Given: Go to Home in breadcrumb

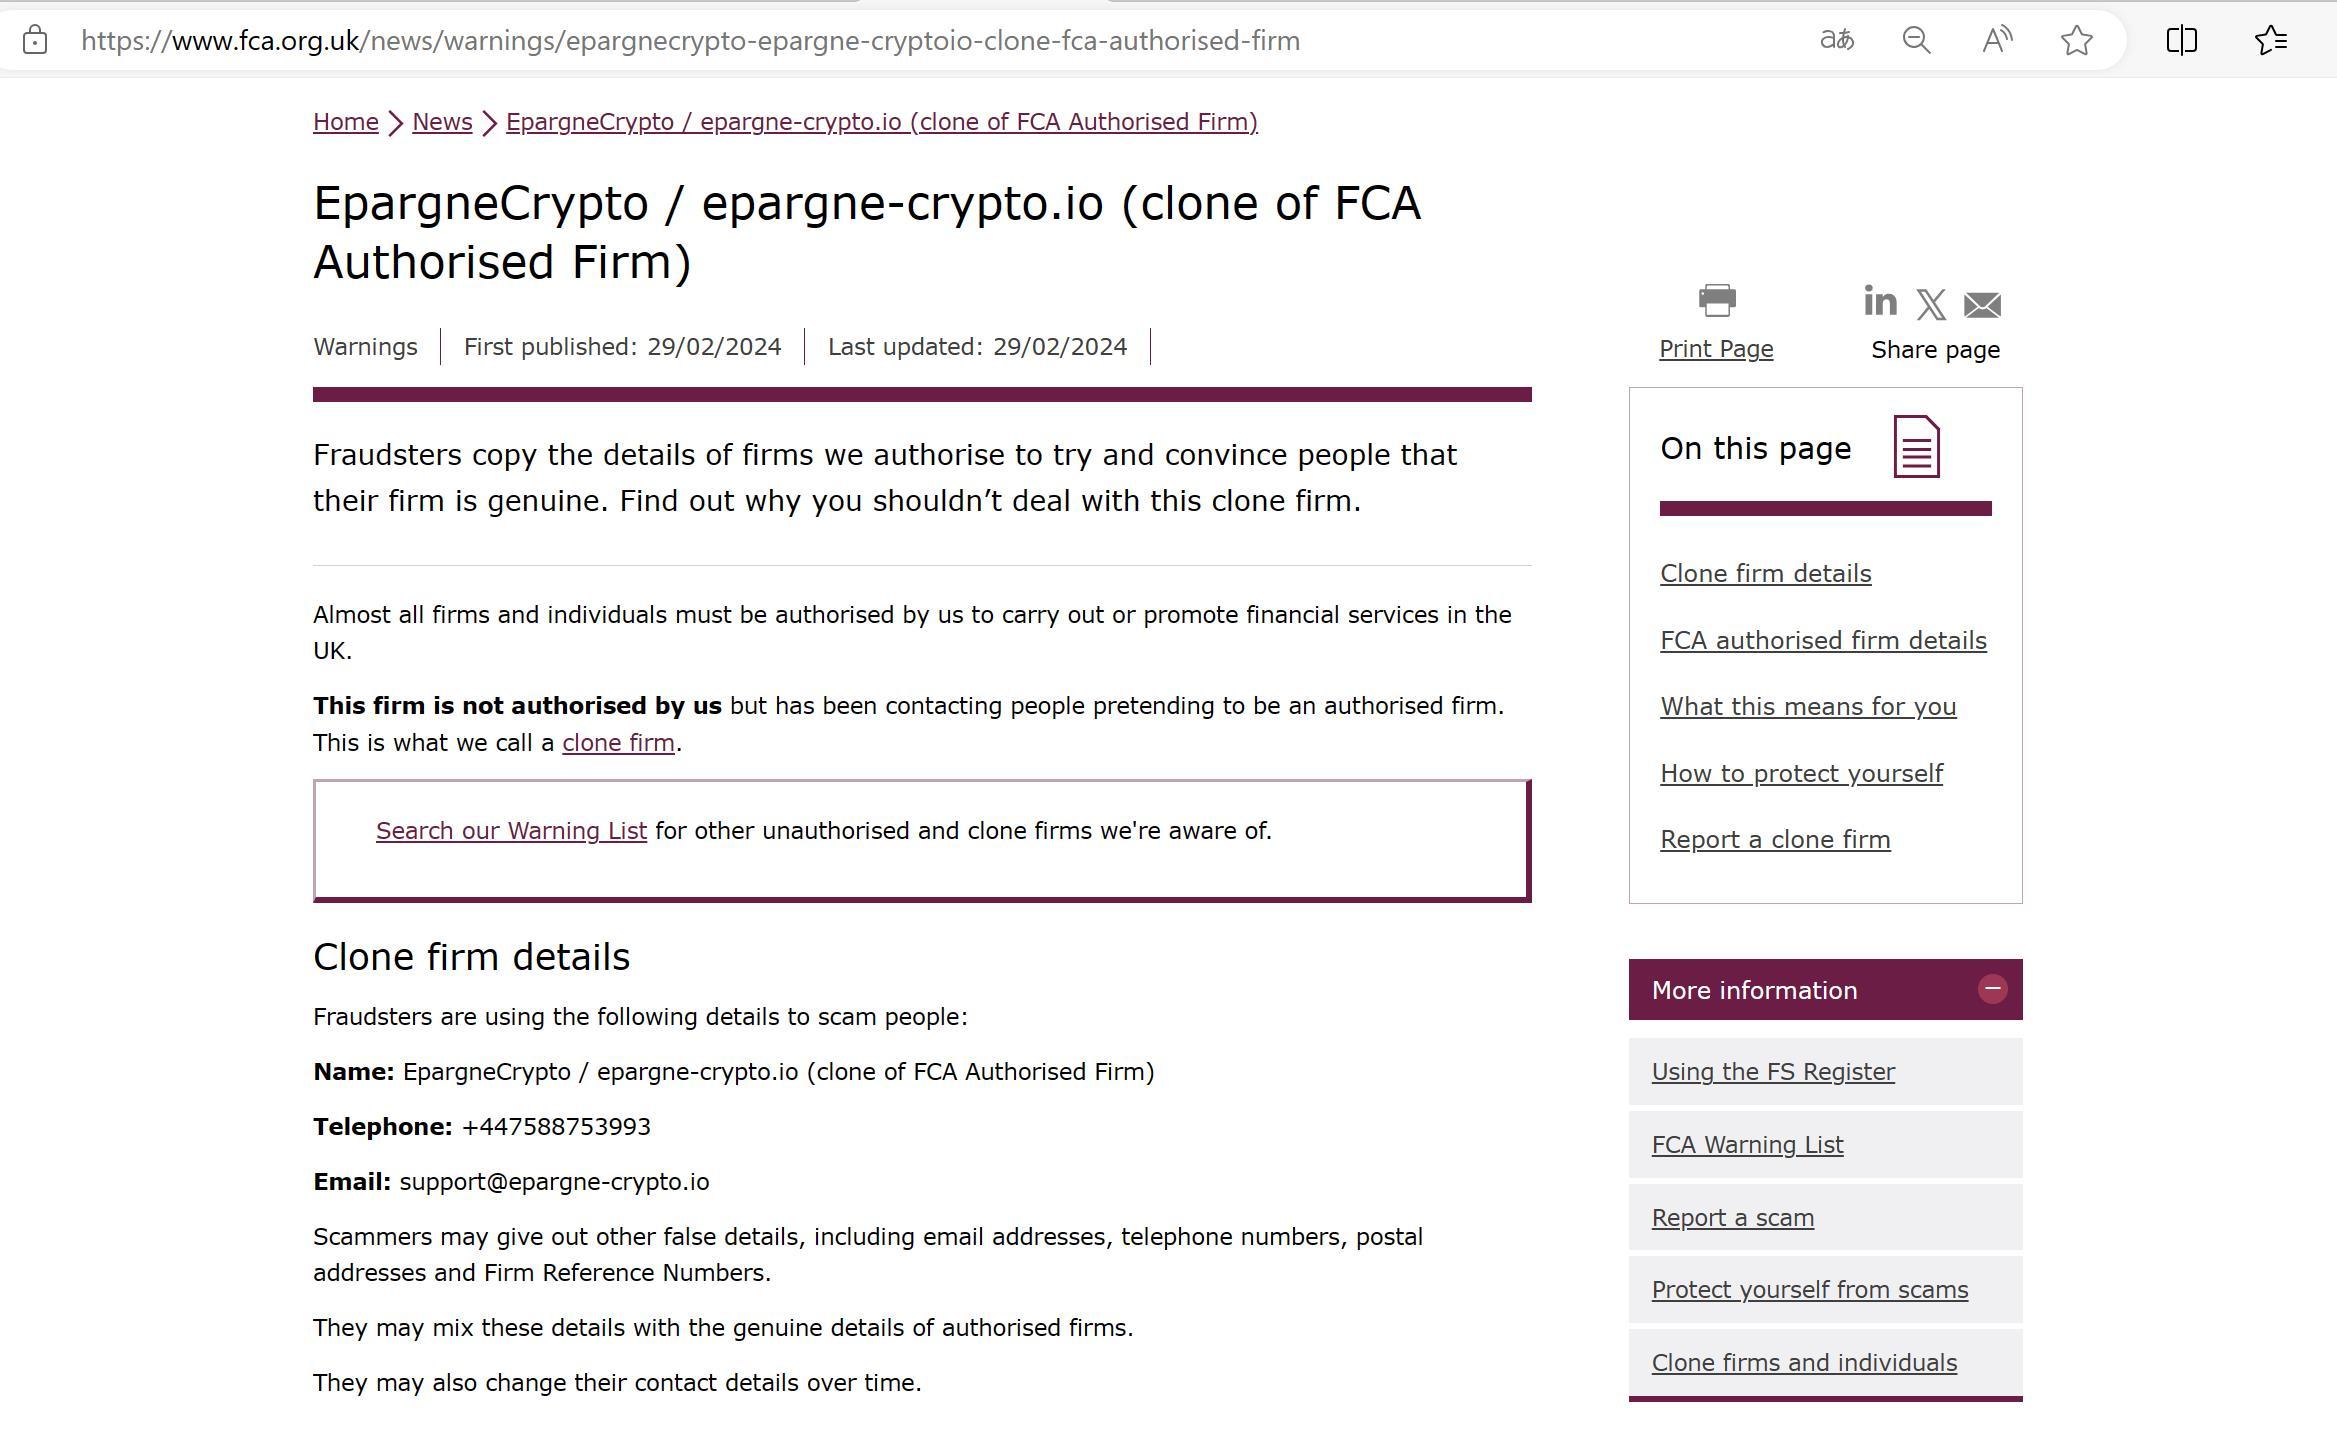Looking at the screenshot, I should click(345, 122).
